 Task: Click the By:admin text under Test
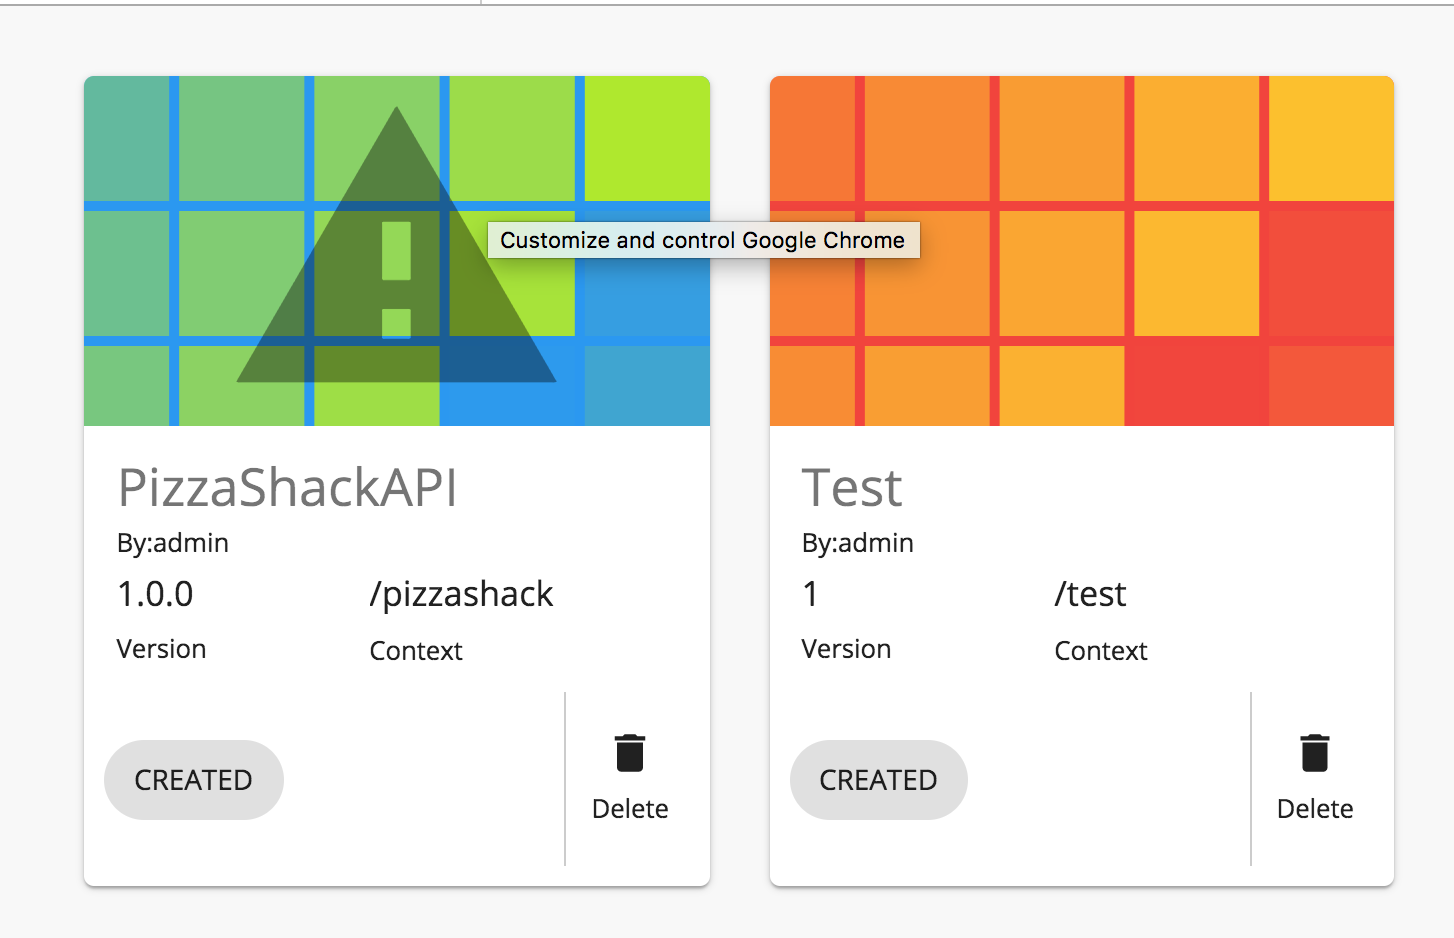pos(857,543)
